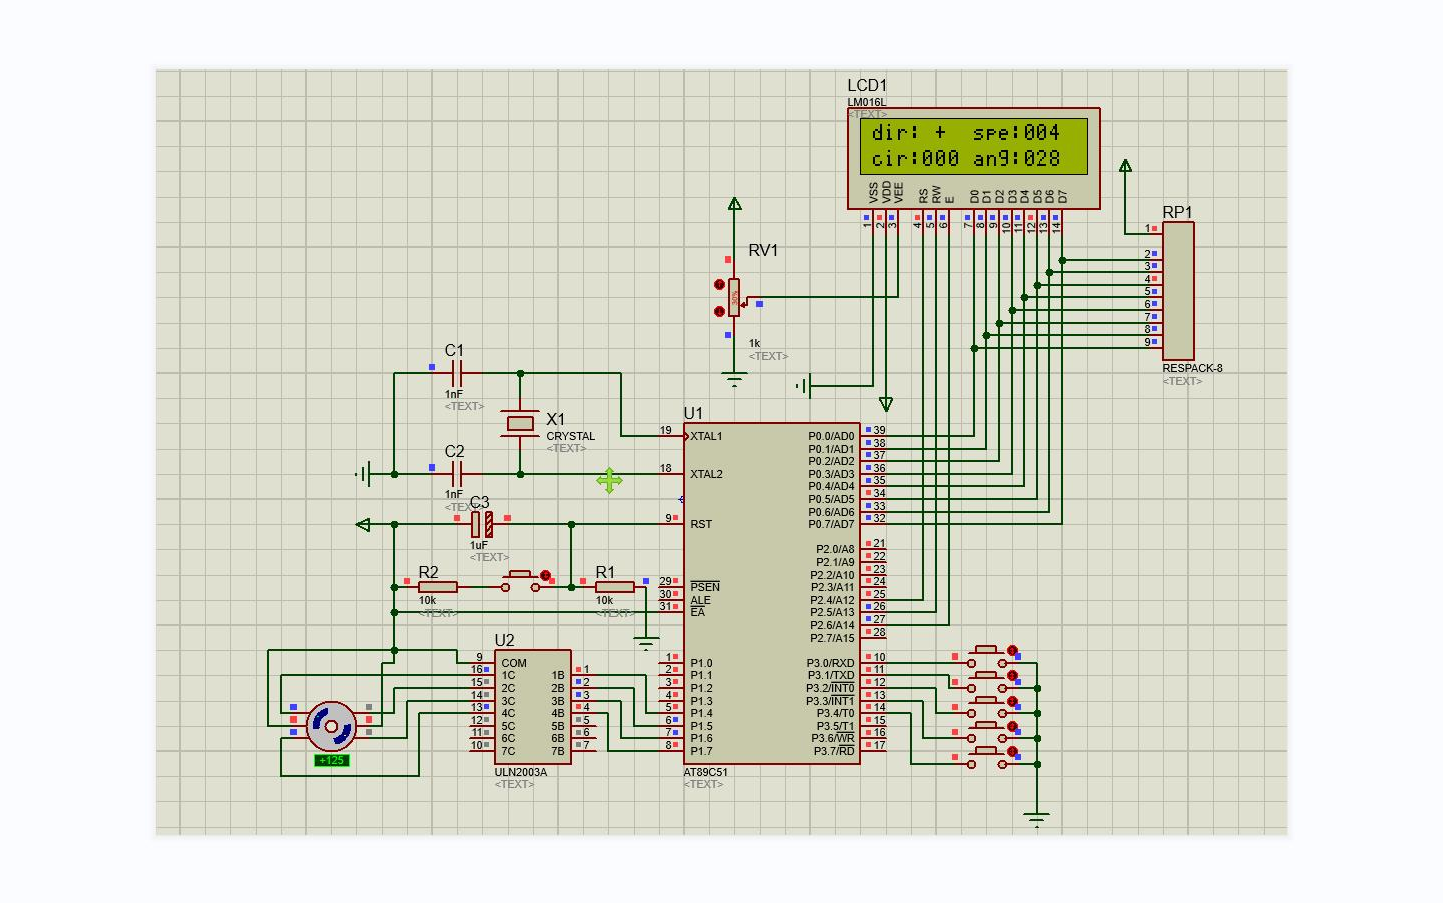Push the reset button between R2 and R1

coord(520,582)
